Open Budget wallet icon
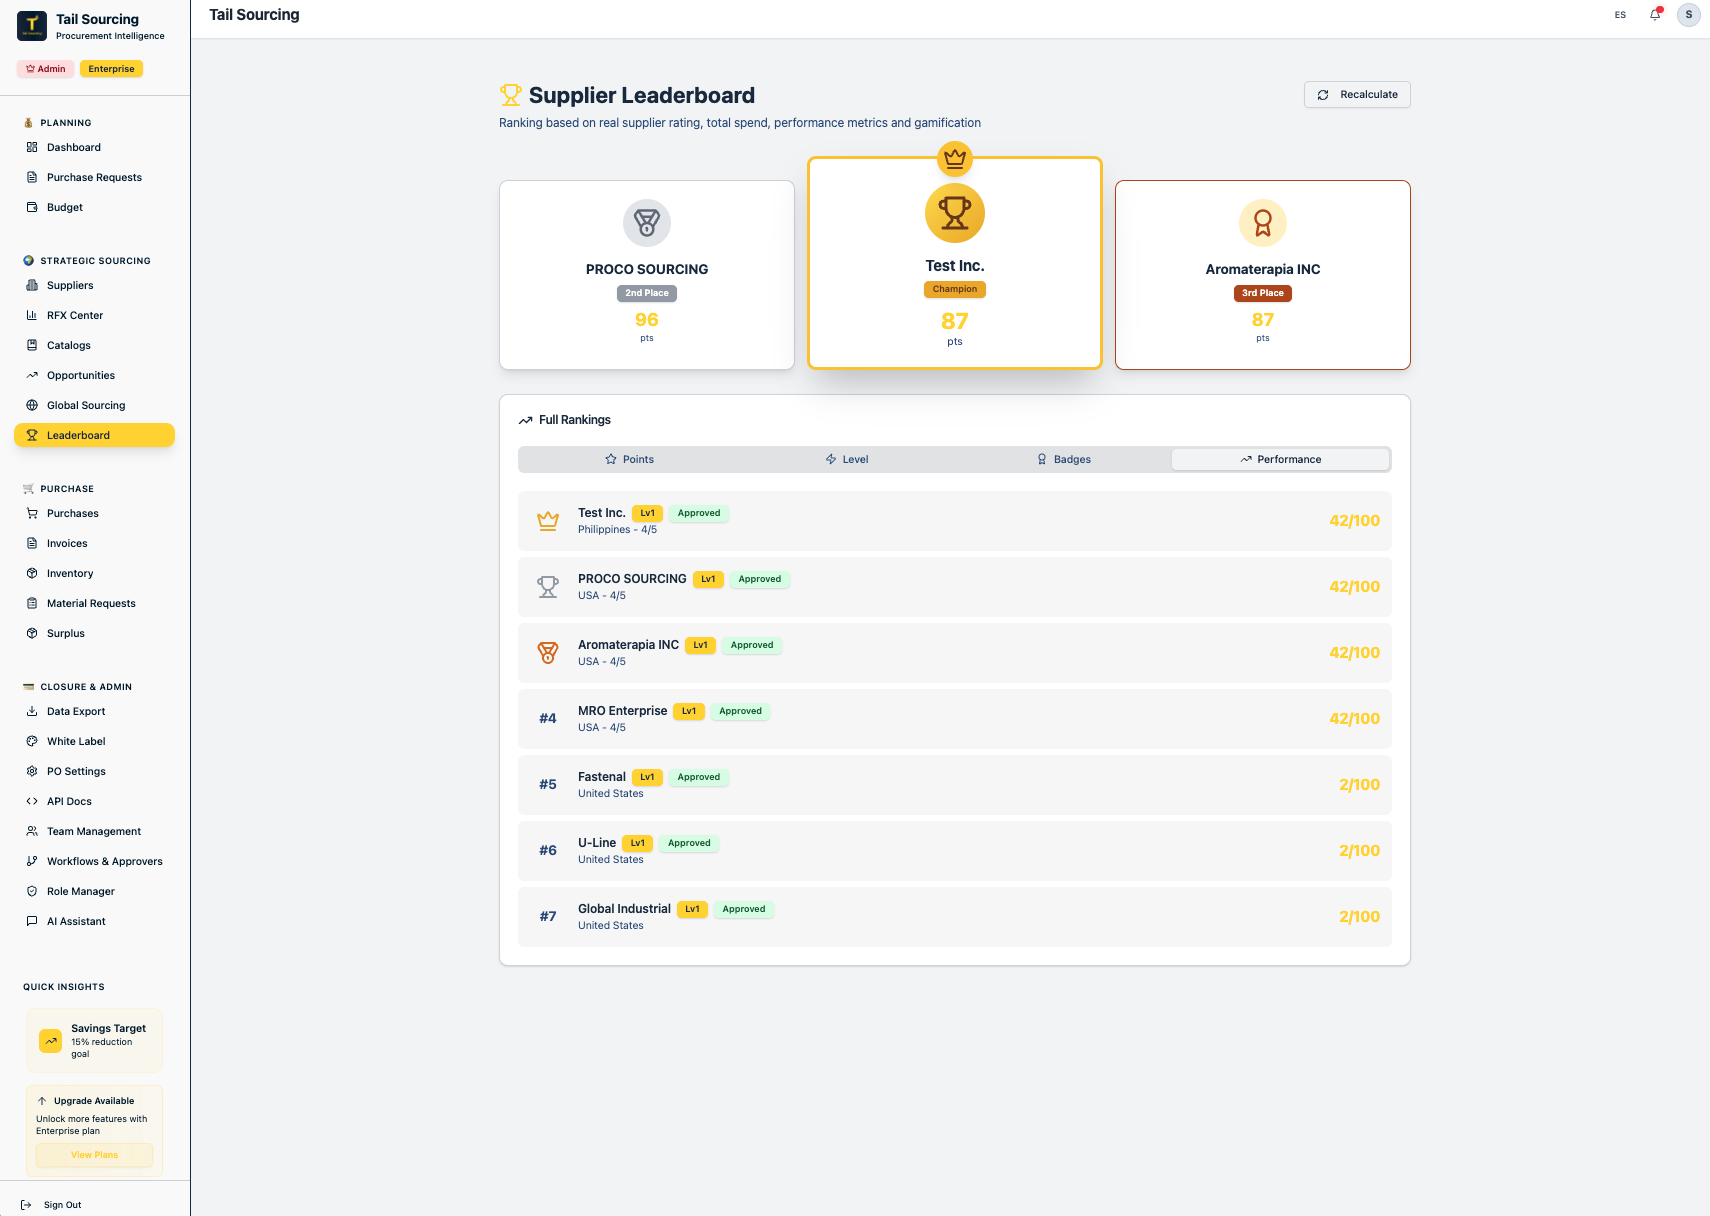Viewport: 1710px width, 1216px height. pos(32,207)
